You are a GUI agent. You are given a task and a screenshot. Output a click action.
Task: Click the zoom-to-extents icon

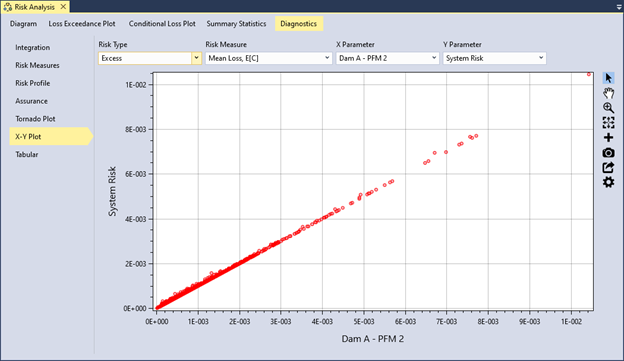608,123
